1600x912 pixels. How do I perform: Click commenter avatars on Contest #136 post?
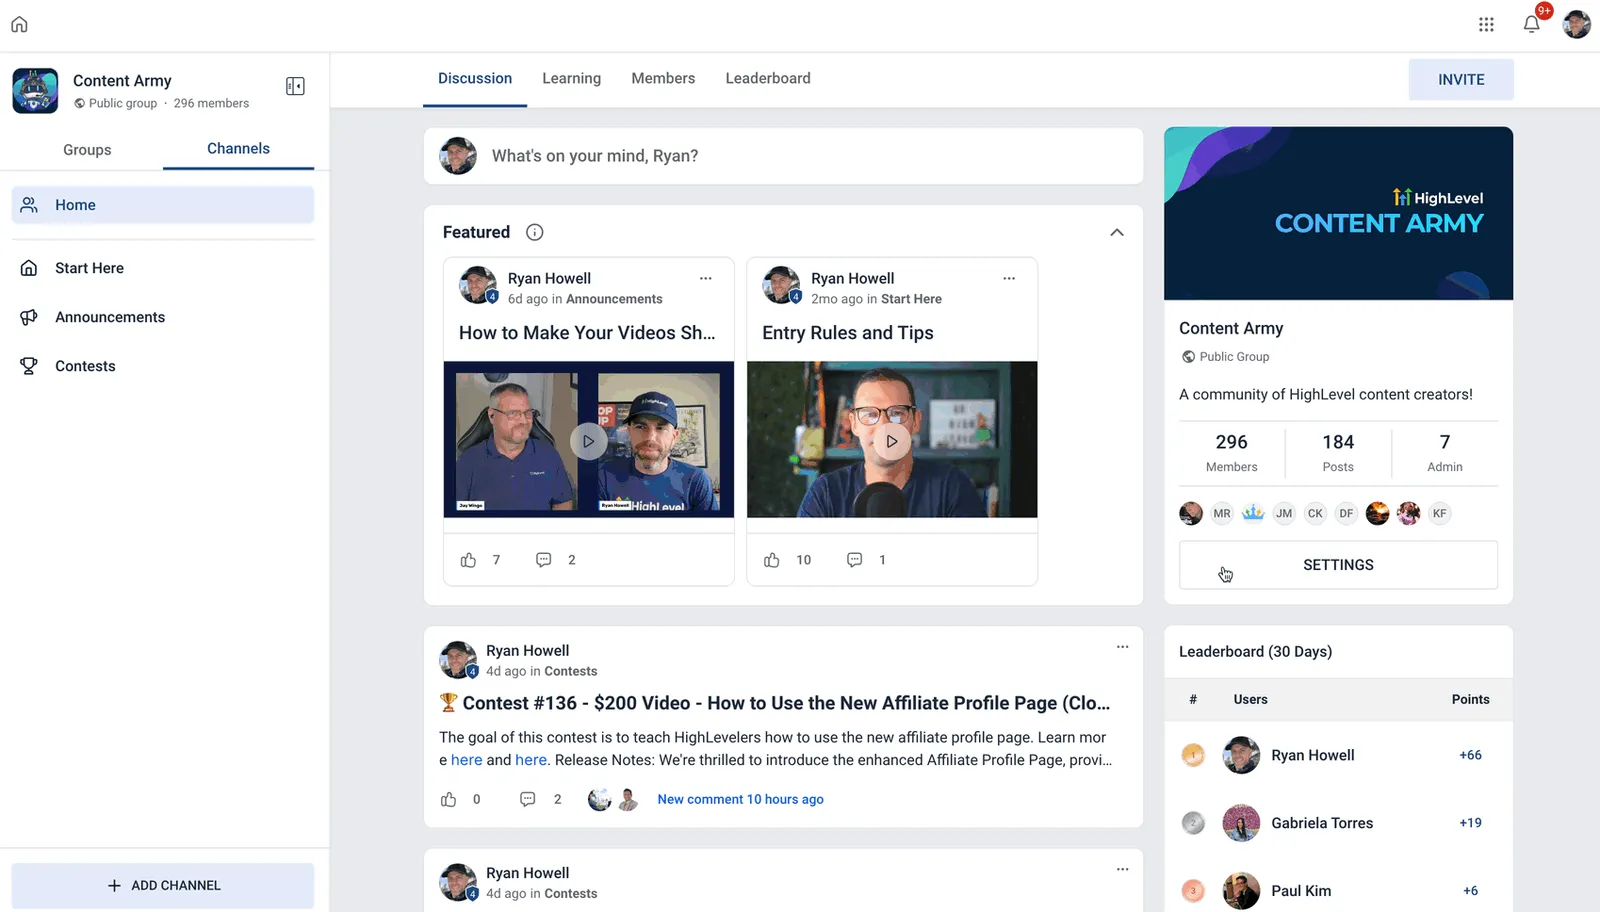pos(613,799)
